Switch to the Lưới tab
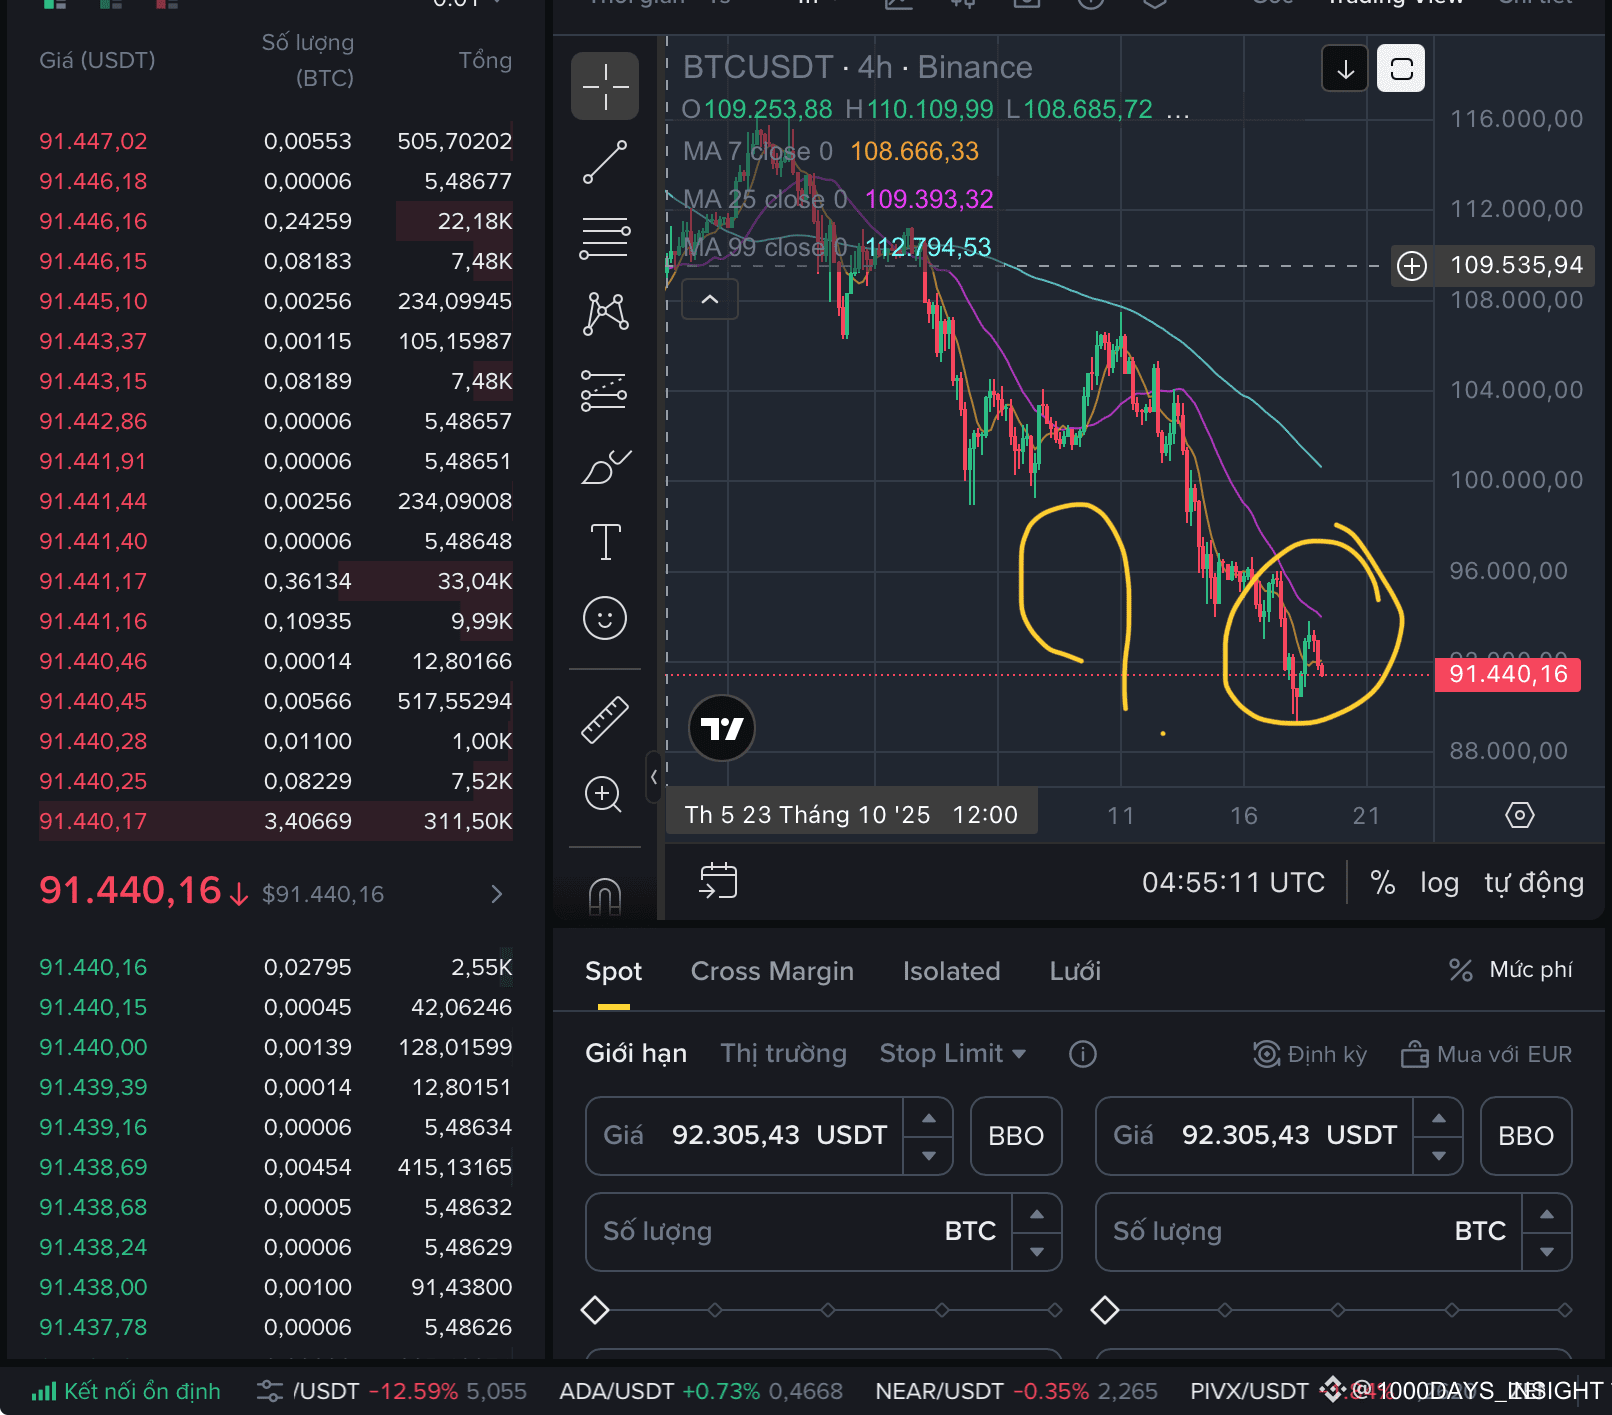Screen dimensions: 1612x1415 (1075, 971)
